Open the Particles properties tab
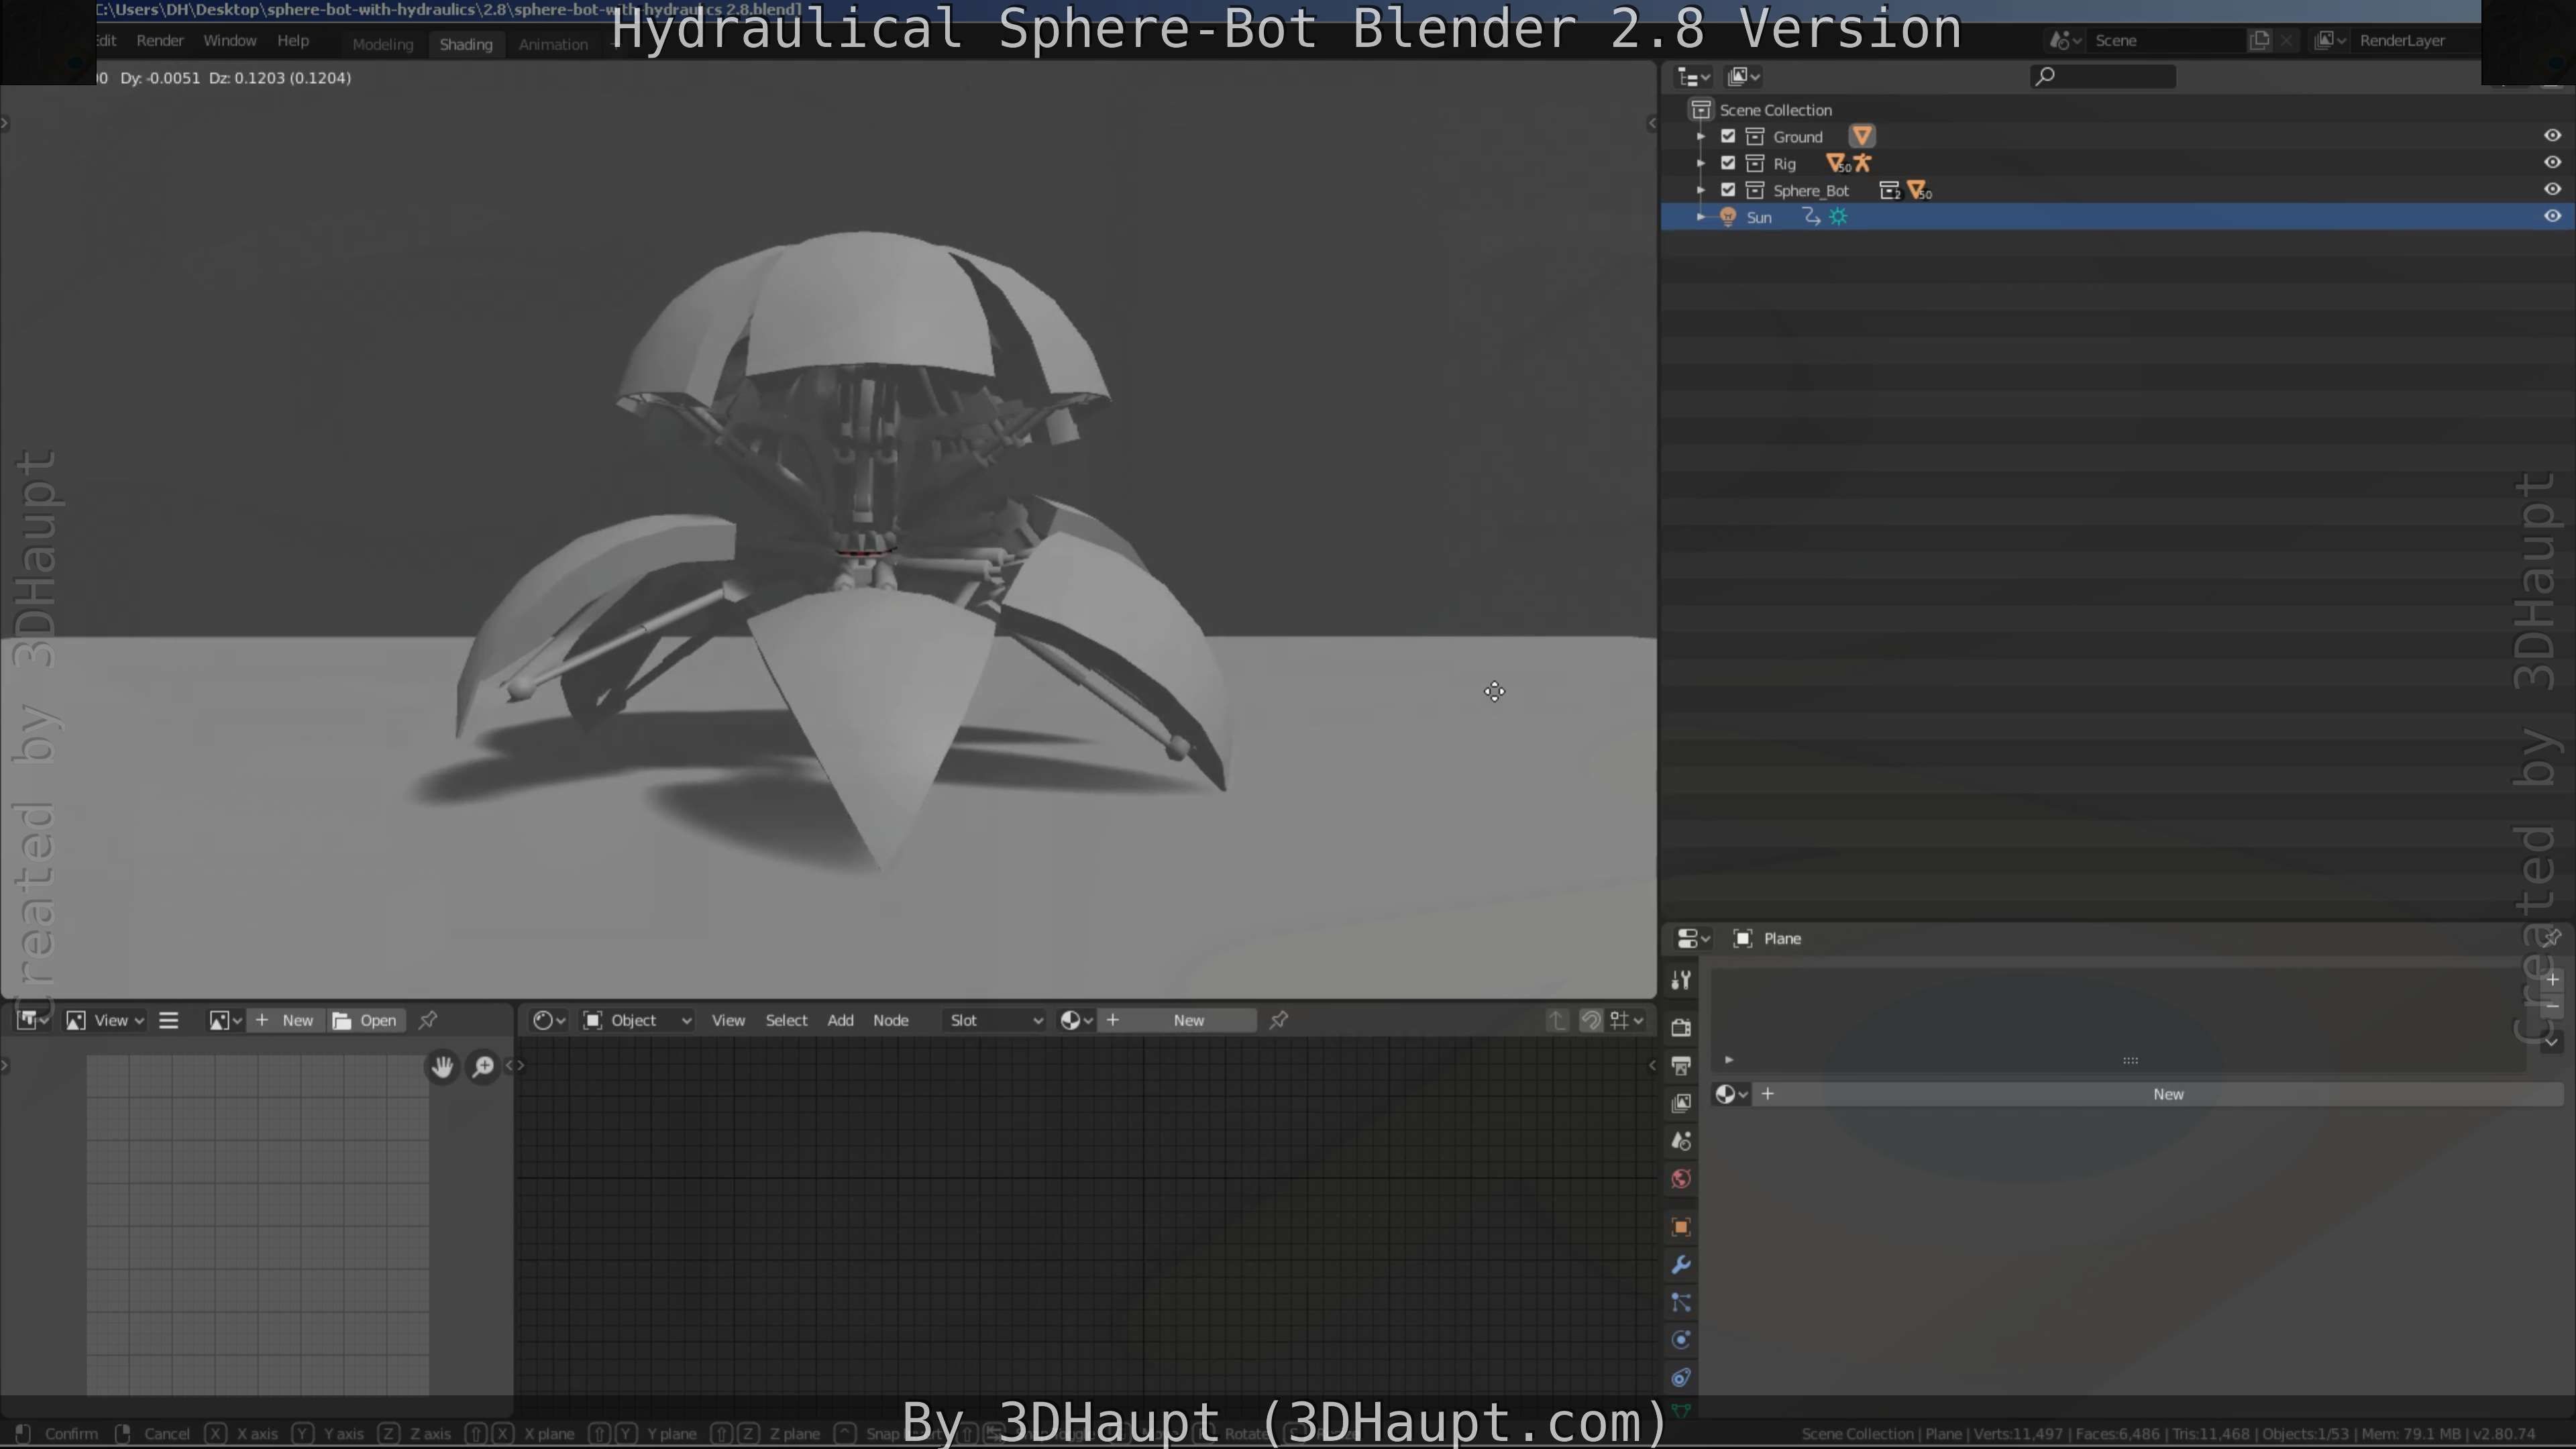This screenshot has height=1449, width=2576. point(1681,1303)
